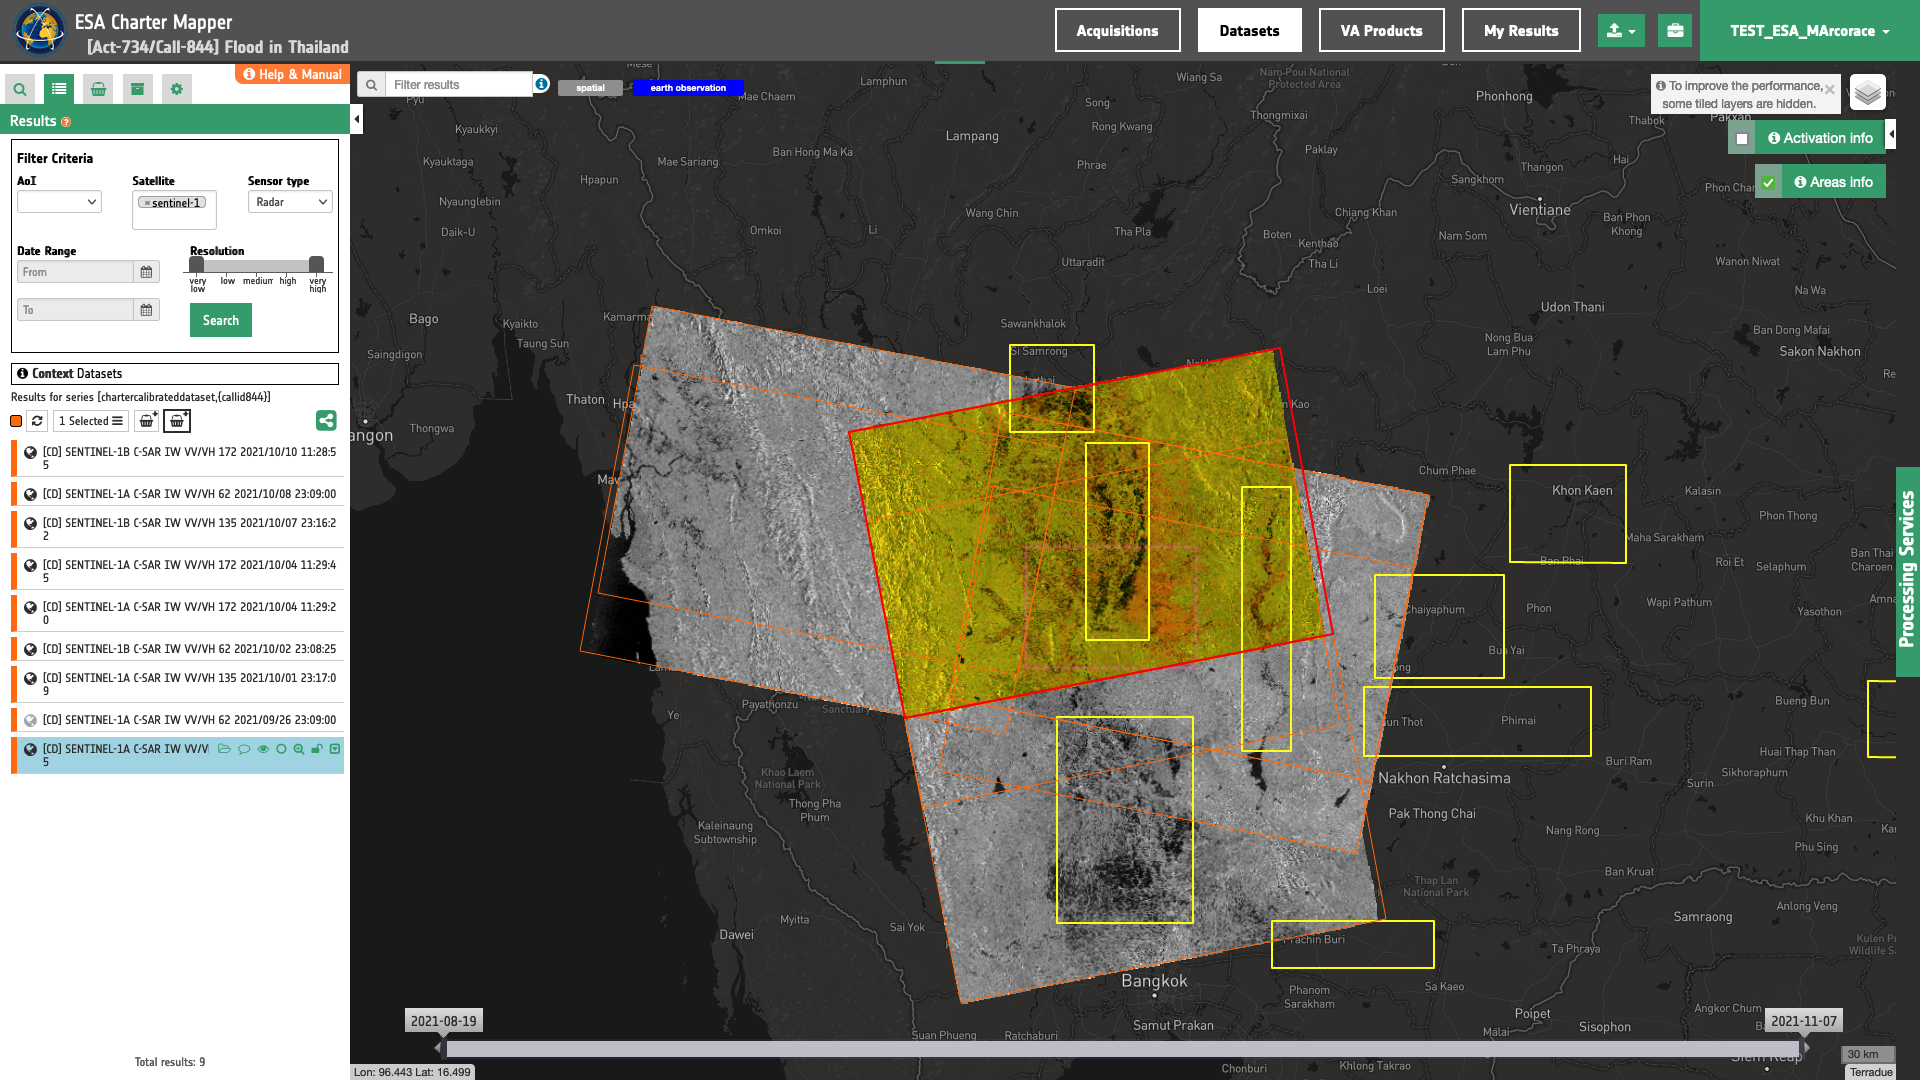Click globe icon of SENTINEL-1A 2021/09/26 row

coord(30,720)
